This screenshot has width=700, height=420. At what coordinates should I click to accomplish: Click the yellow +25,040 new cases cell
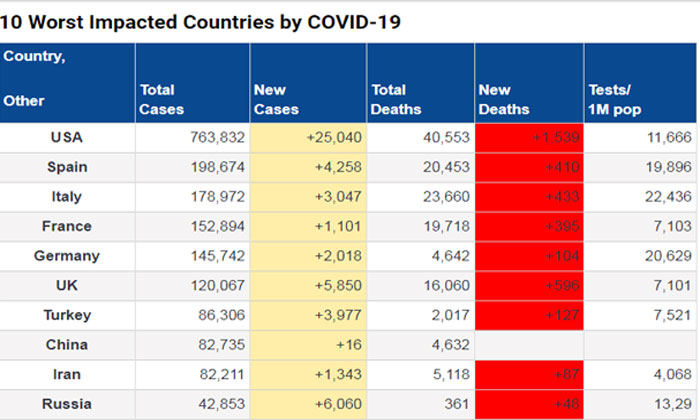tap(307, 137)
